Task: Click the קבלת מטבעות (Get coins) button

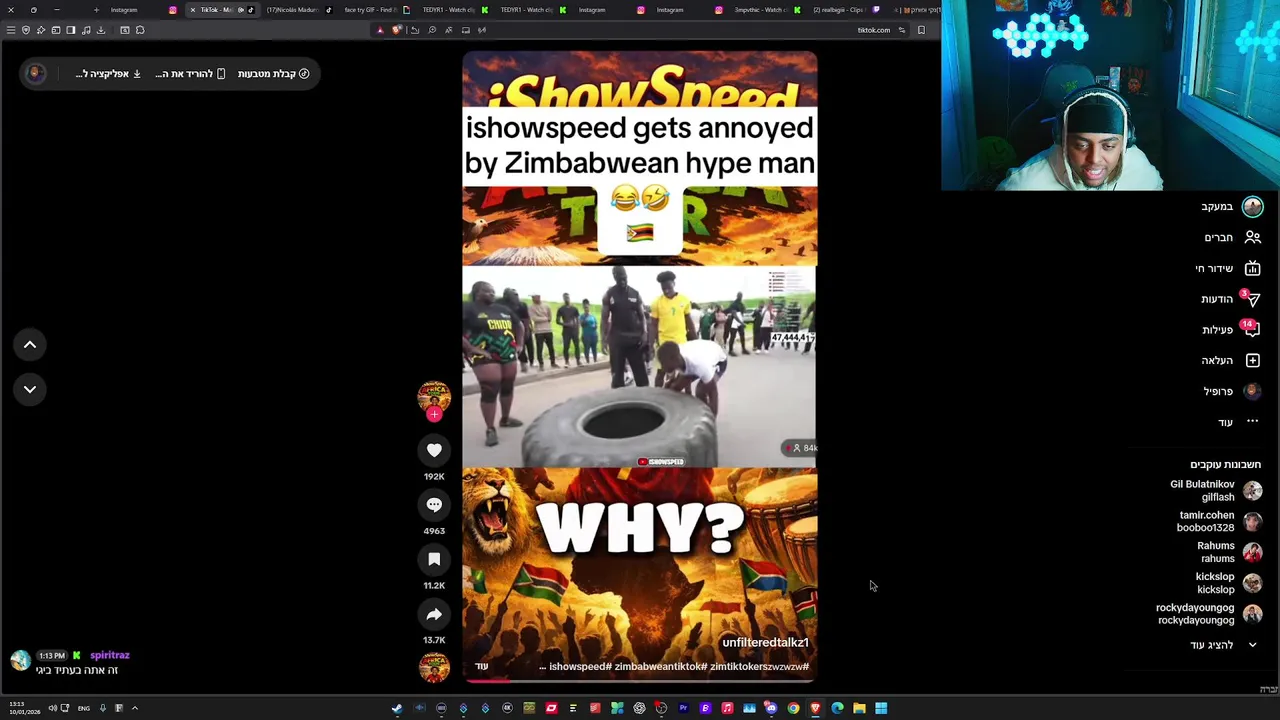Action: click(273, 74)
